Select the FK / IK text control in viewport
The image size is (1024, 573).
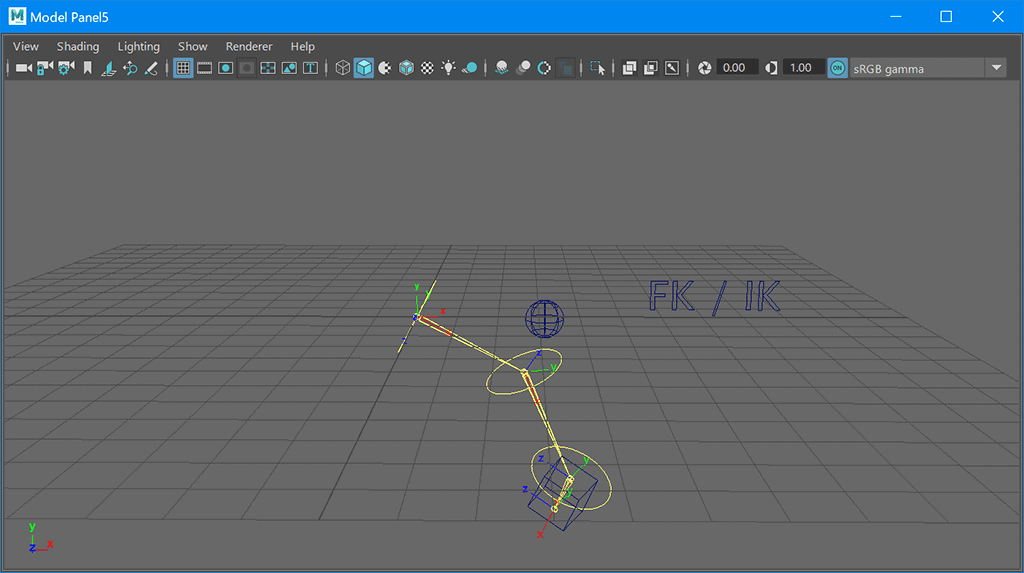714,297
